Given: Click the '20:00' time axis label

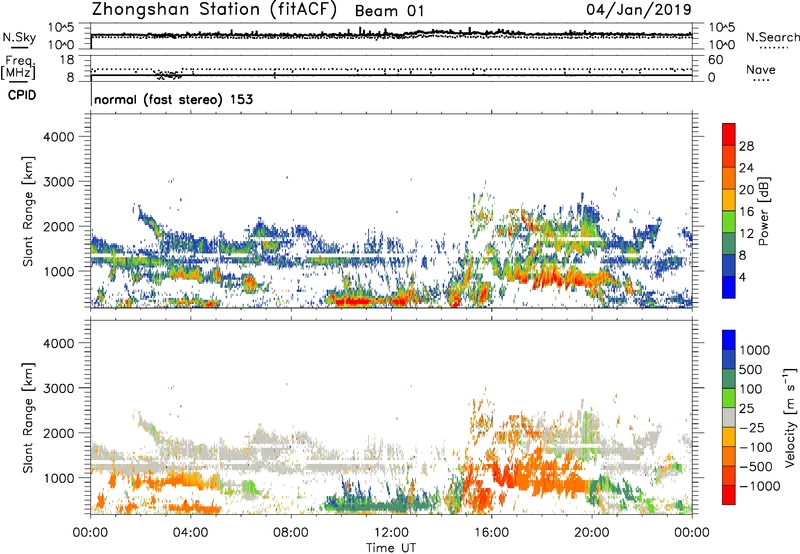Looking at the screenshot, I should (x=591, y=532).
